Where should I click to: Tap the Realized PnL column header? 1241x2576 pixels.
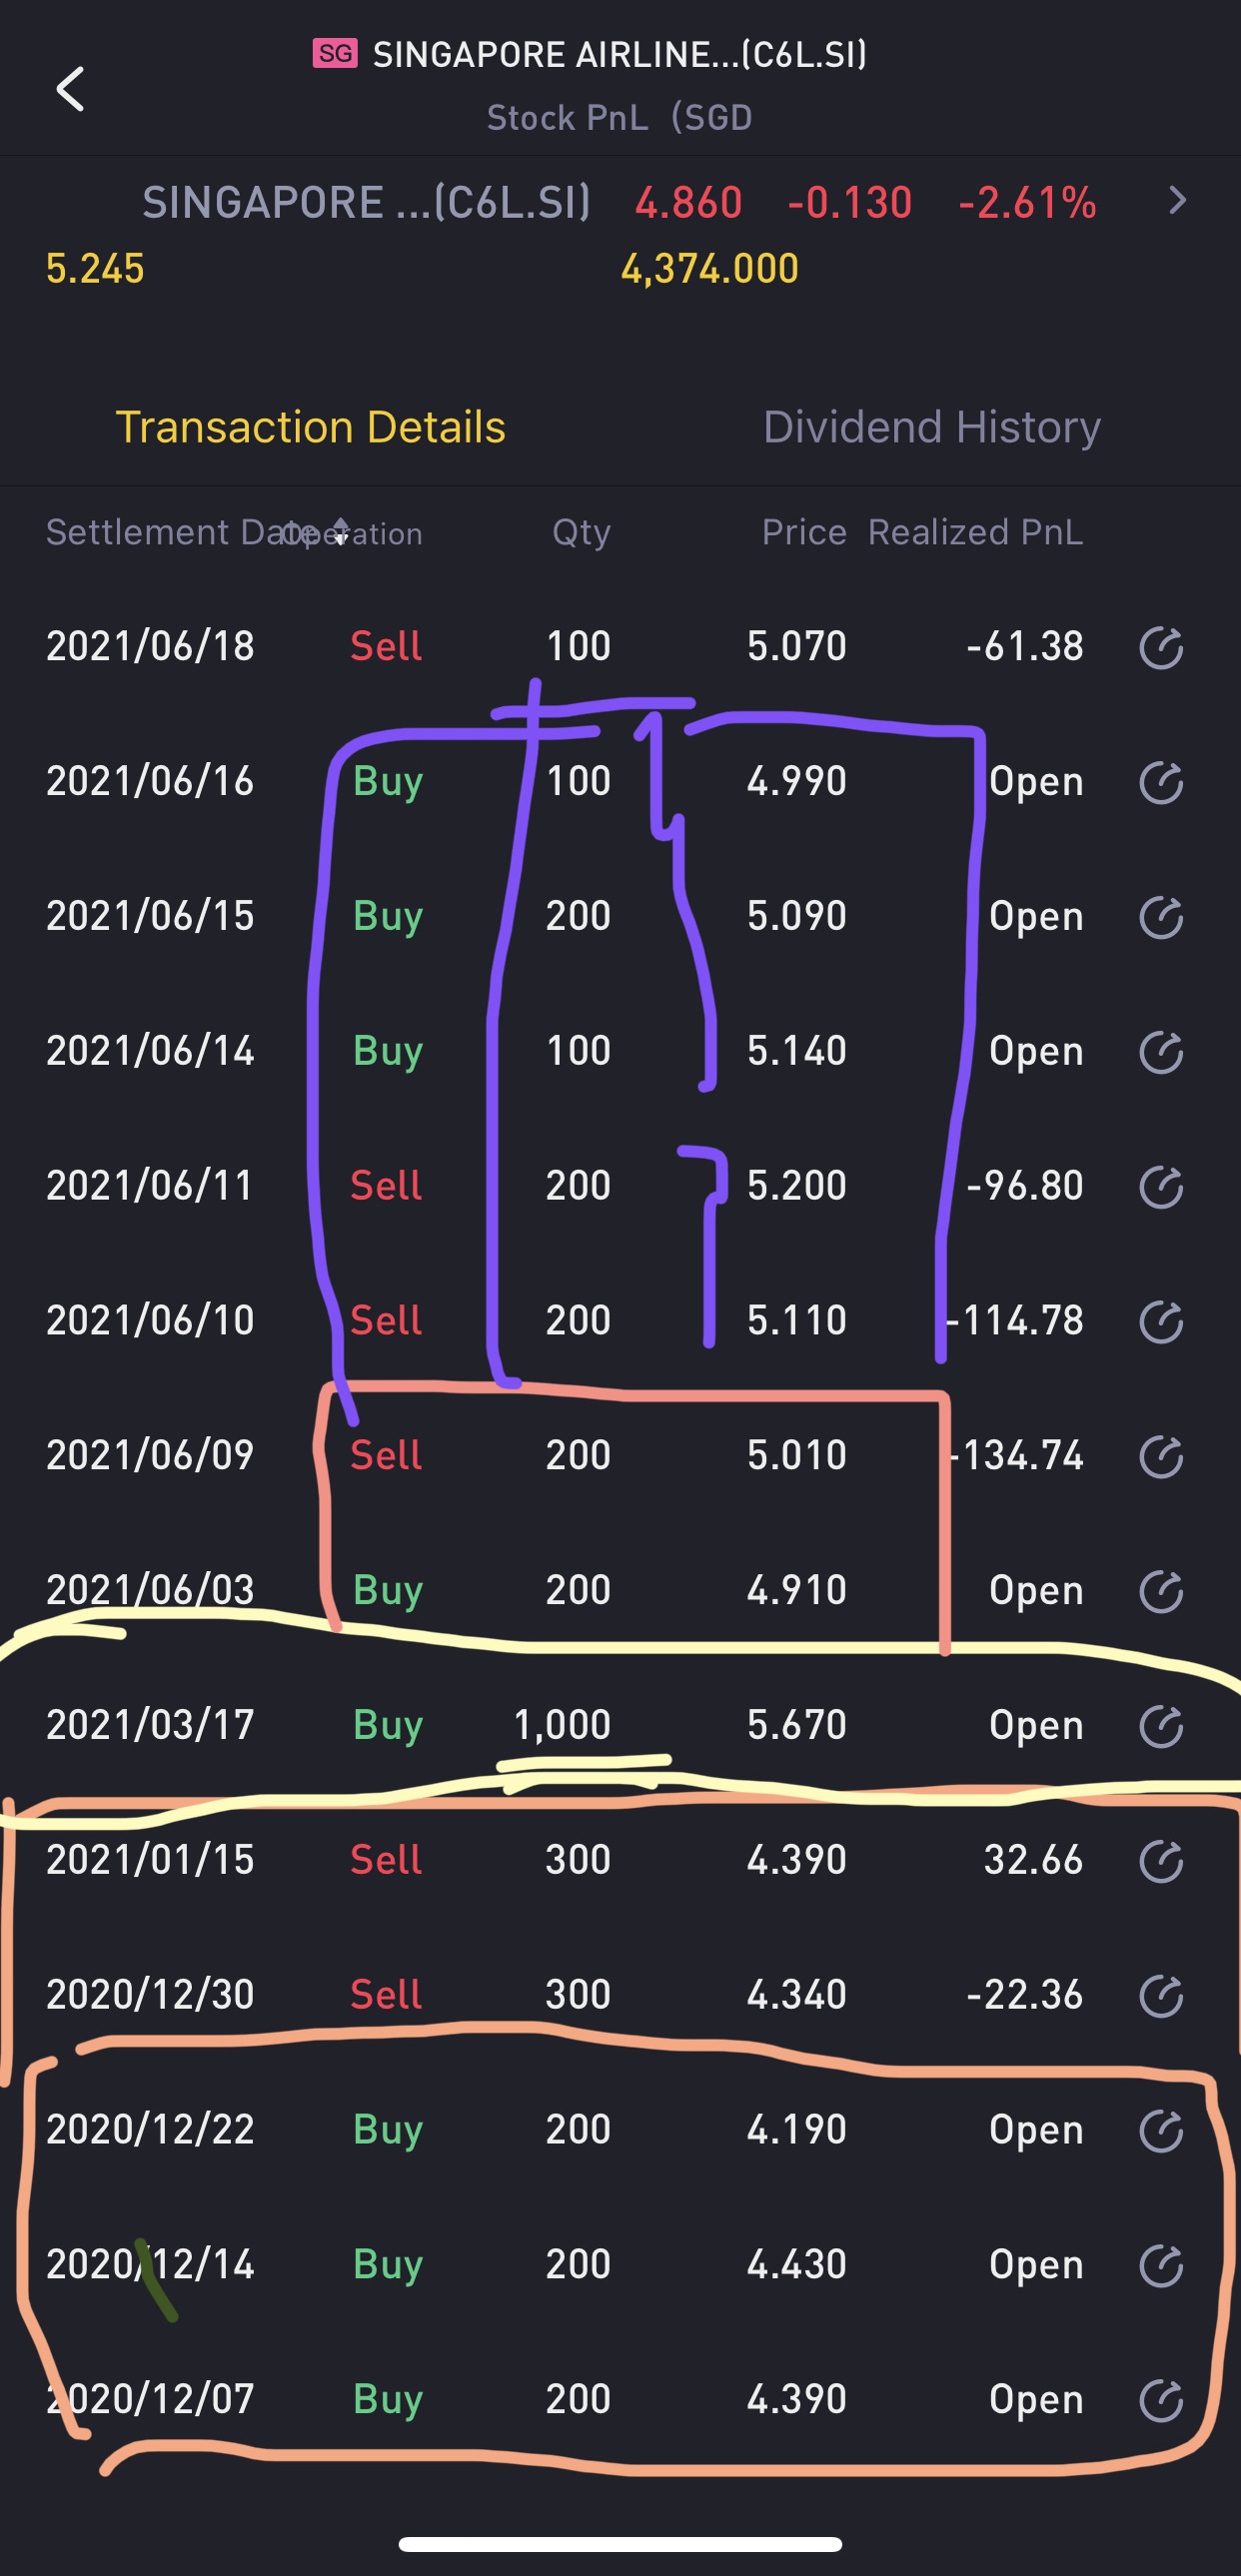point(975,532)
